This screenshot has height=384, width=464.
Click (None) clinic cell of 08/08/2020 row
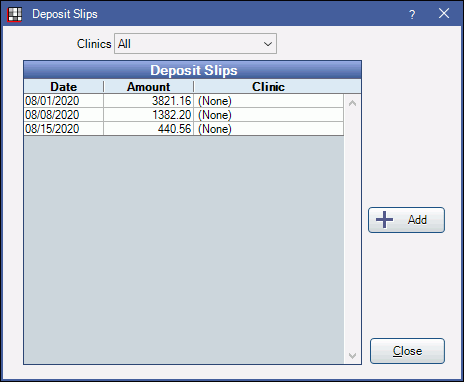pyautogui.click(x=269, y=115)
